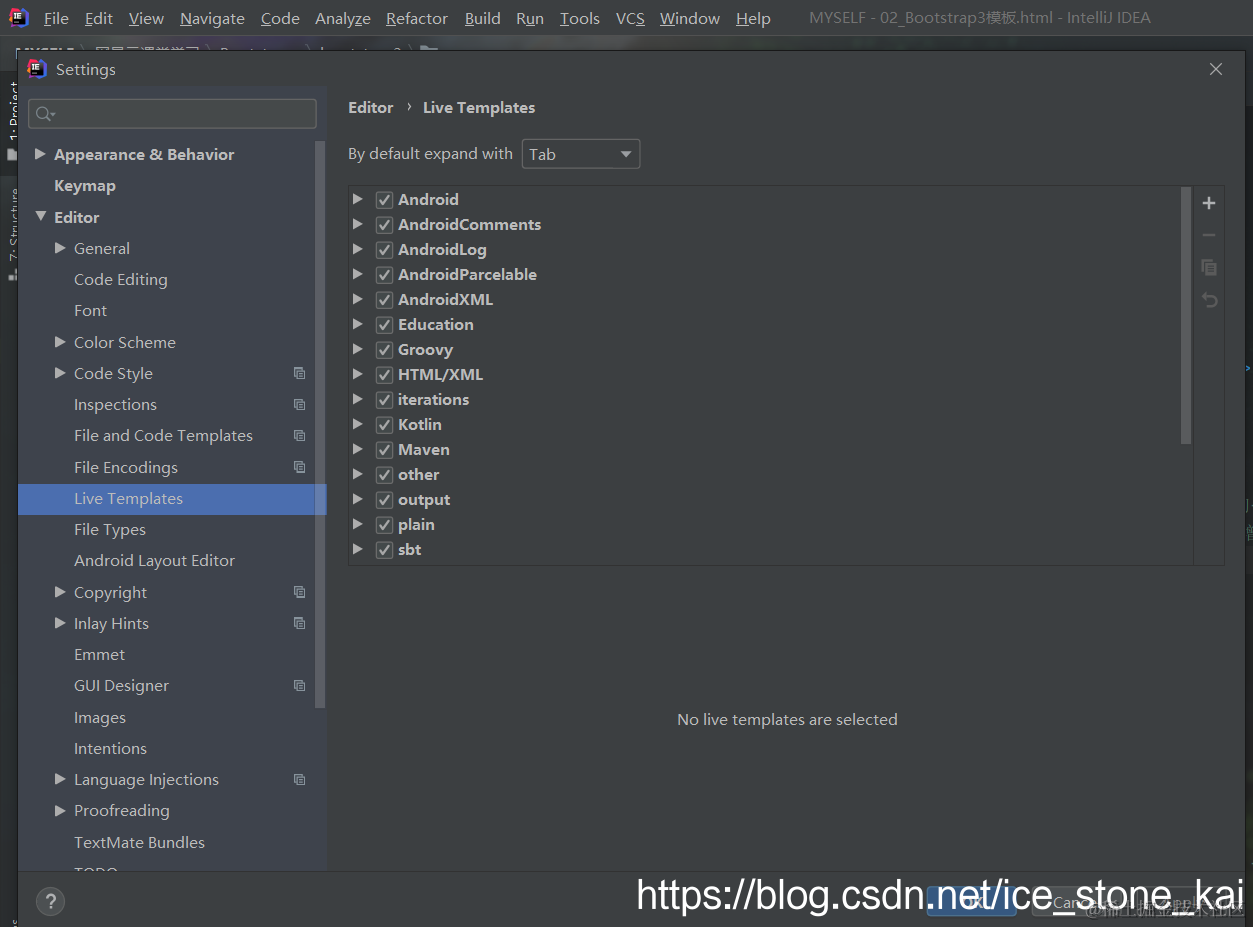The width and height of the screenshot is (1253, 927).
Task: Open the File menu
Action: pyautogui.click(x=56, y=18)
